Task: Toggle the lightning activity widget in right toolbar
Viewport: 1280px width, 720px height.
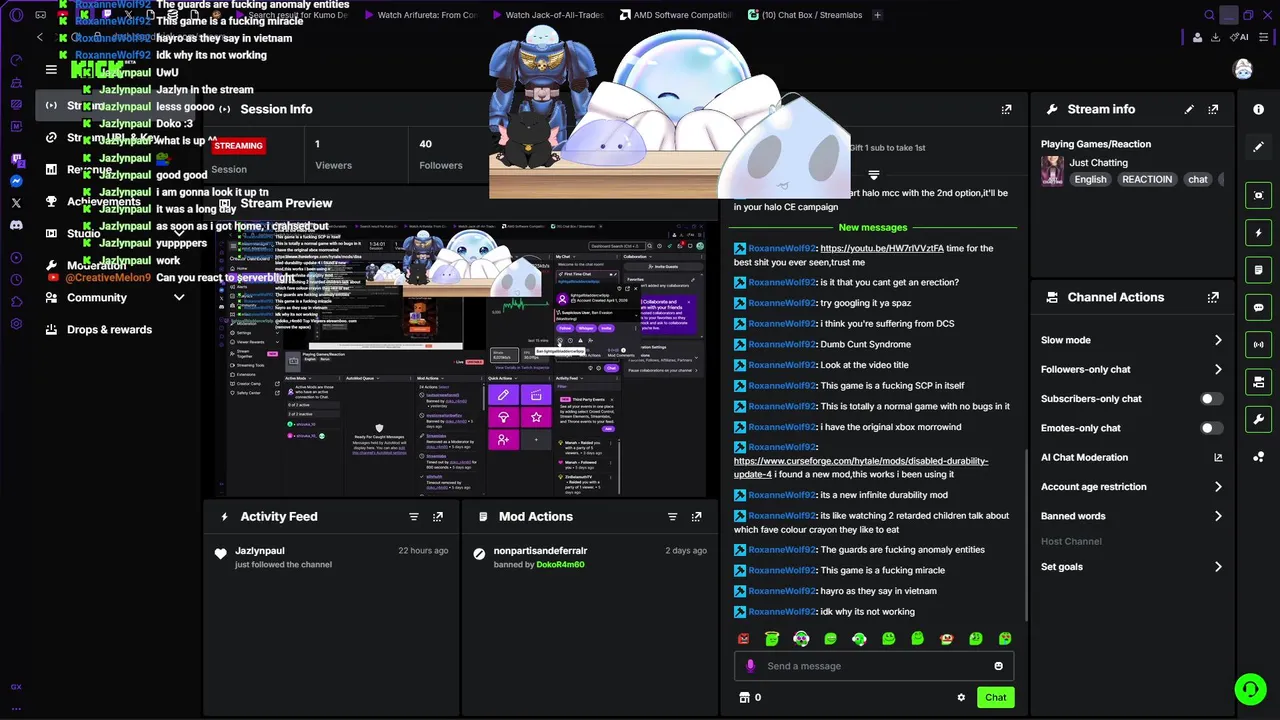Action: click(x=1259, y=233)
